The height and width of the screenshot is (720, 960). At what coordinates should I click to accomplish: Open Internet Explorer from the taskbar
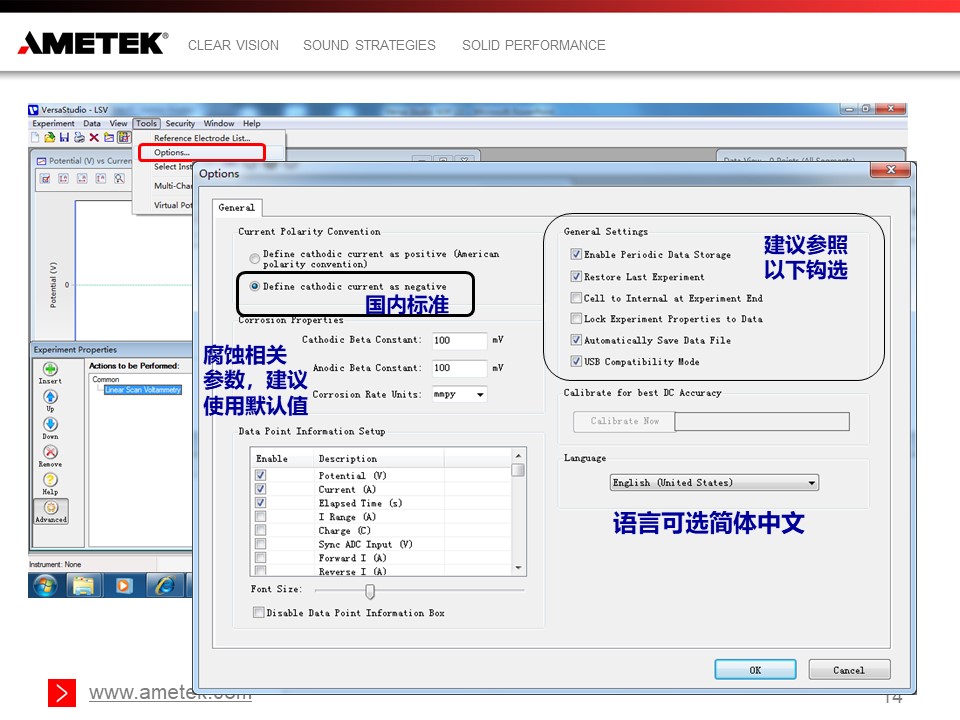(164, 586)
